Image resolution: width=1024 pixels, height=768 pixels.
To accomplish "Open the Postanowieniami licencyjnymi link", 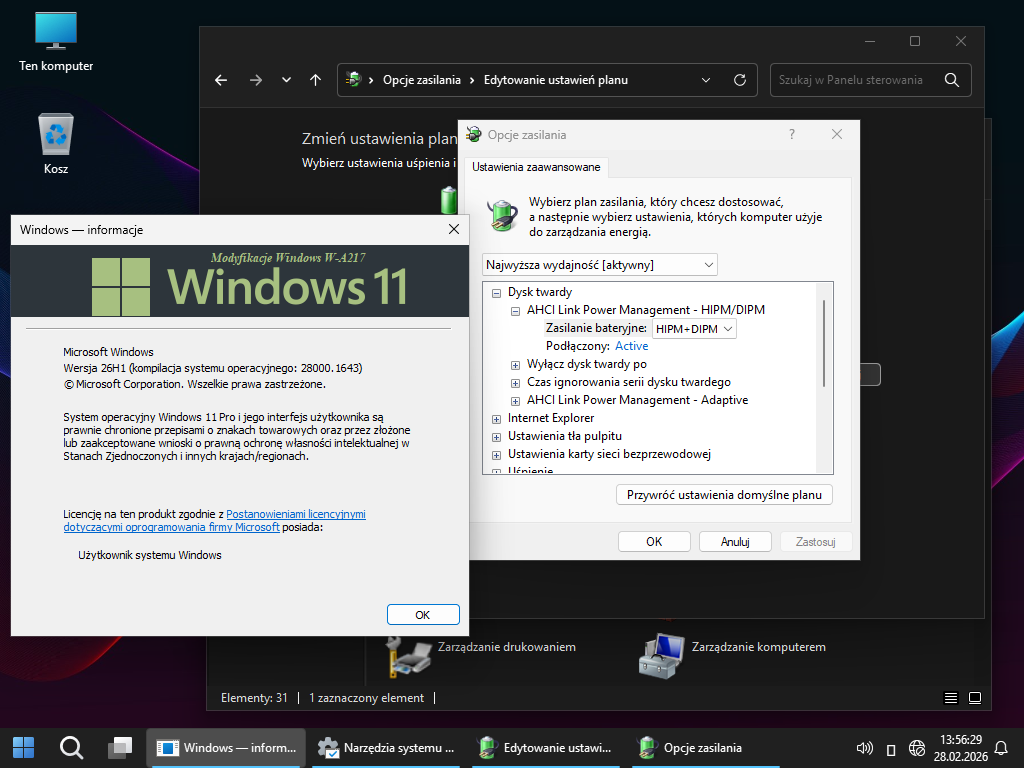I will click(x=296, y=513).
